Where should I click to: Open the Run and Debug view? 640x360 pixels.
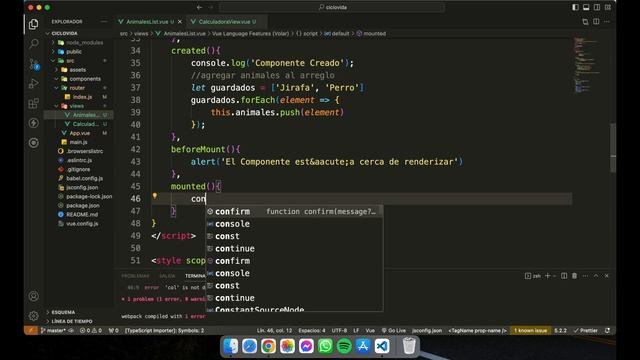pos(33,83)
